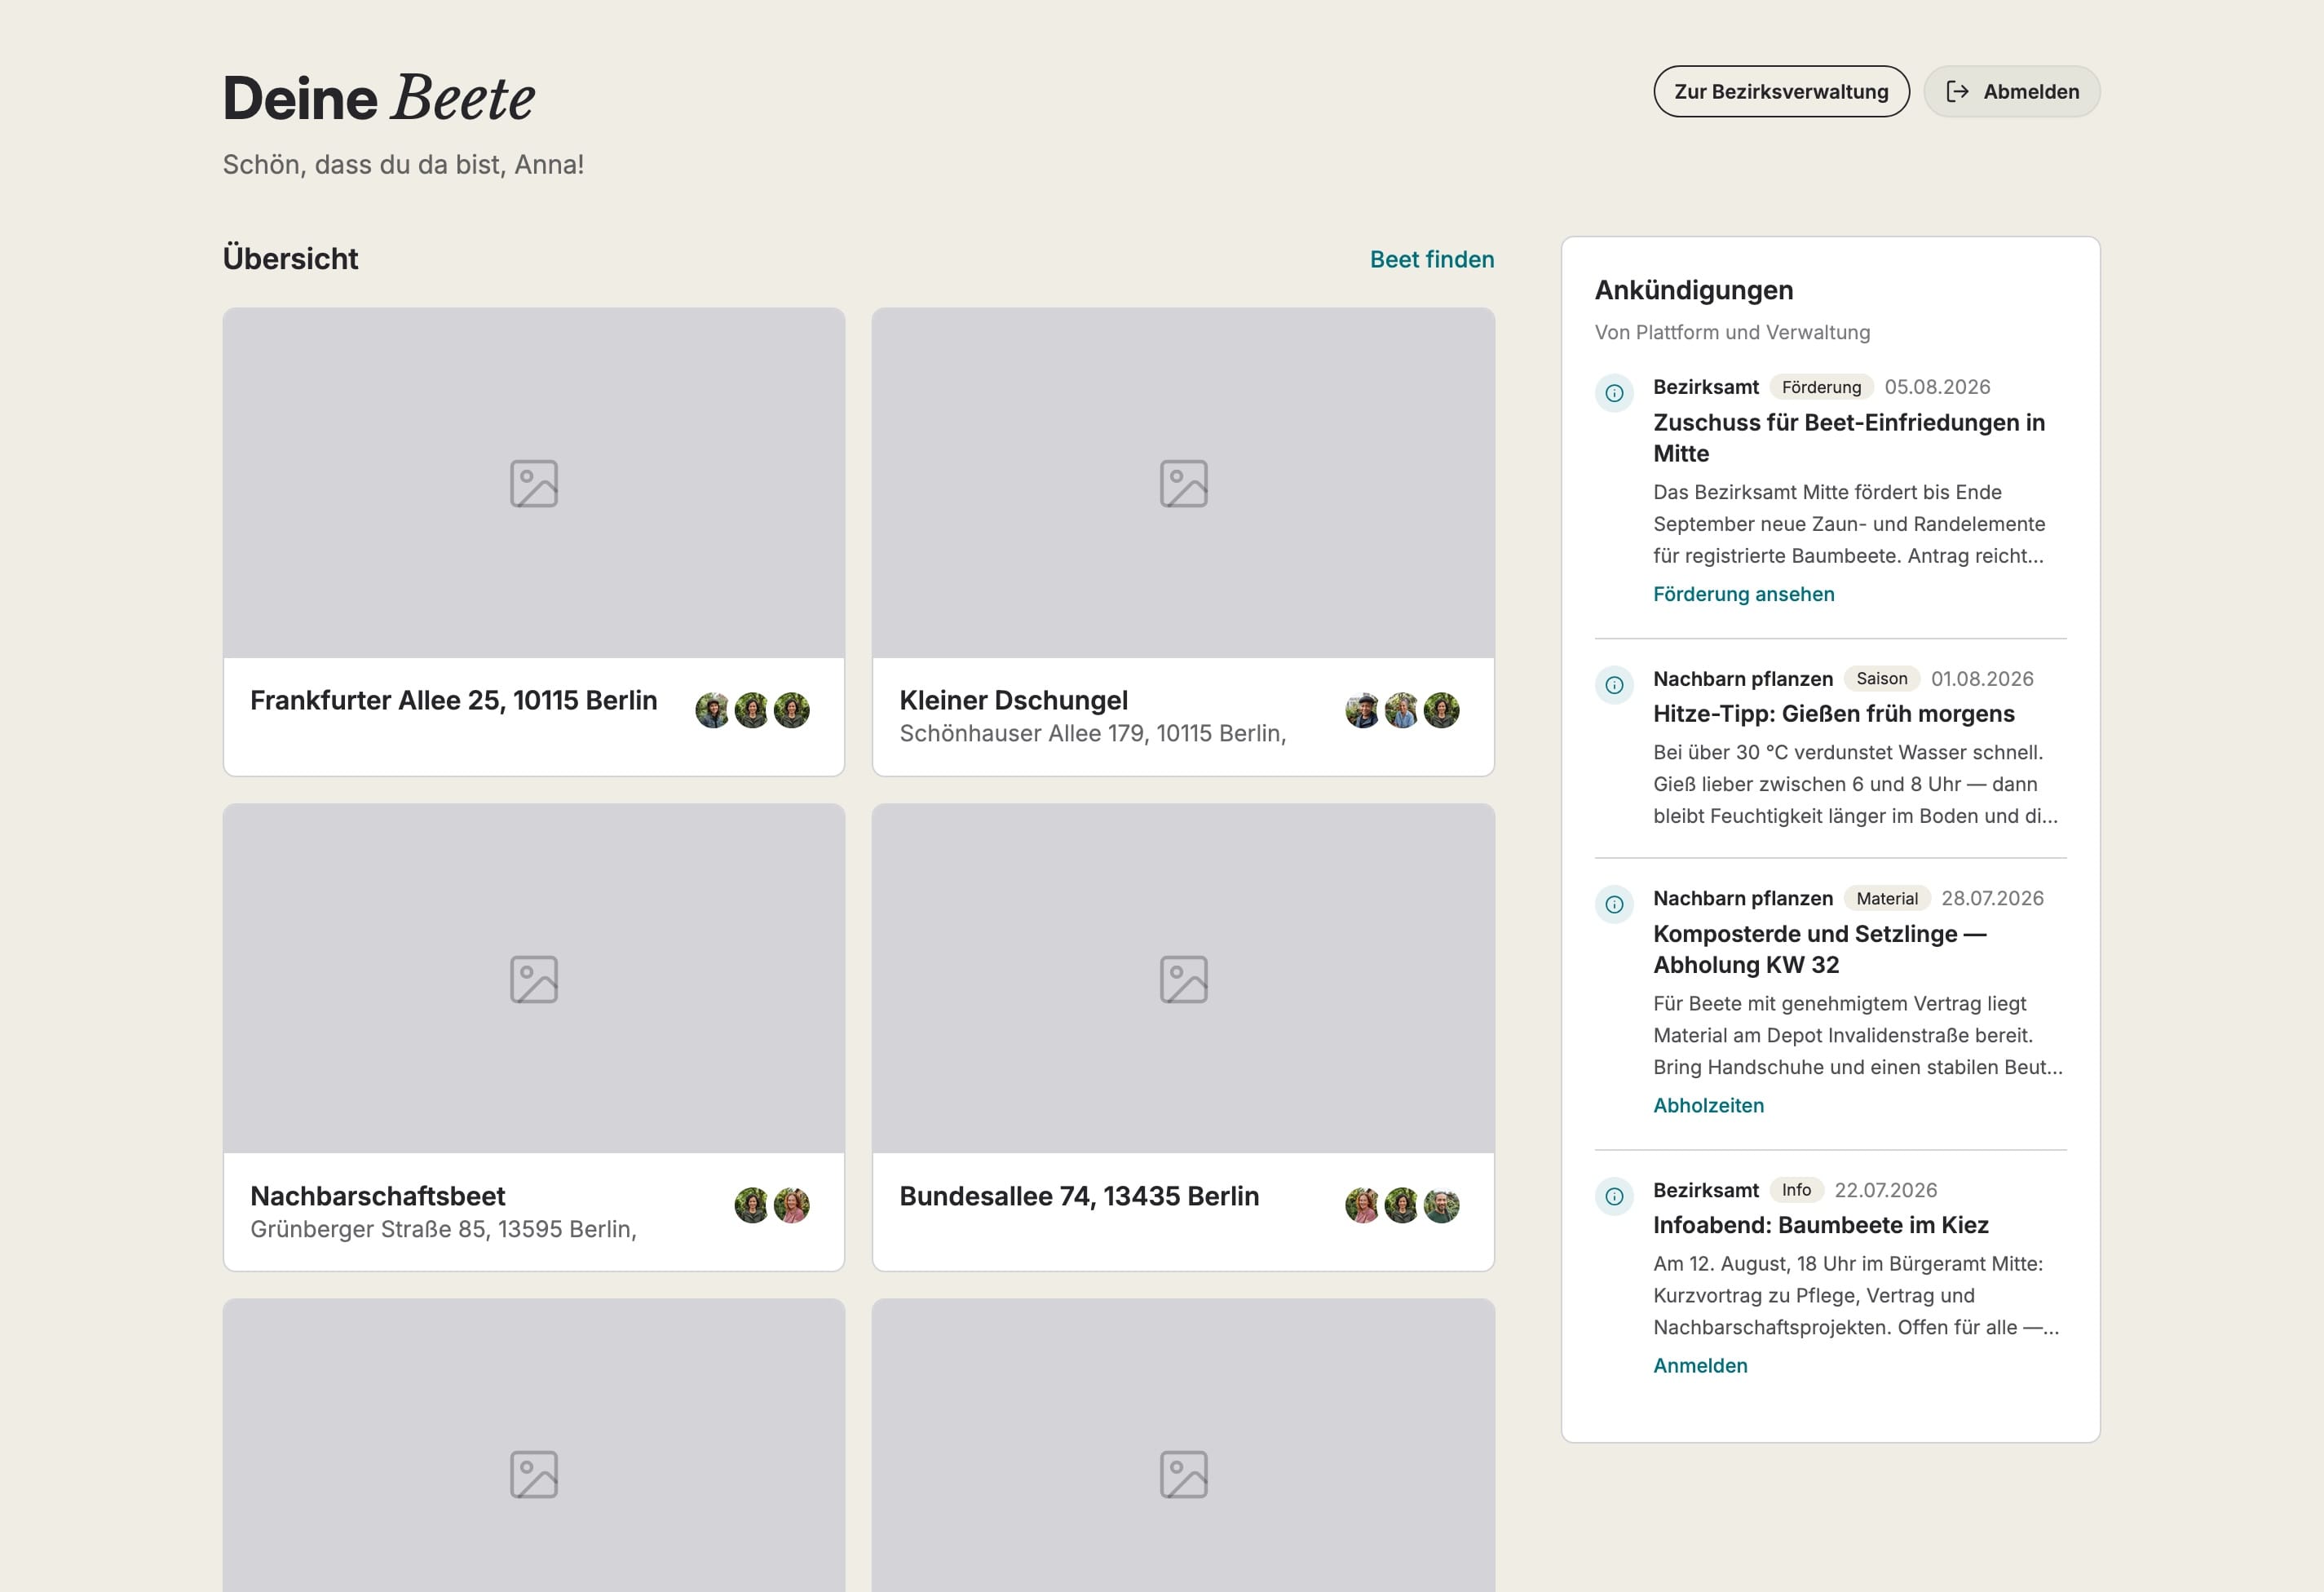The width and height of the screenshot is (2324, 1592).
Task: Click the Material tag badge
Action: (x=1887, y=898)
